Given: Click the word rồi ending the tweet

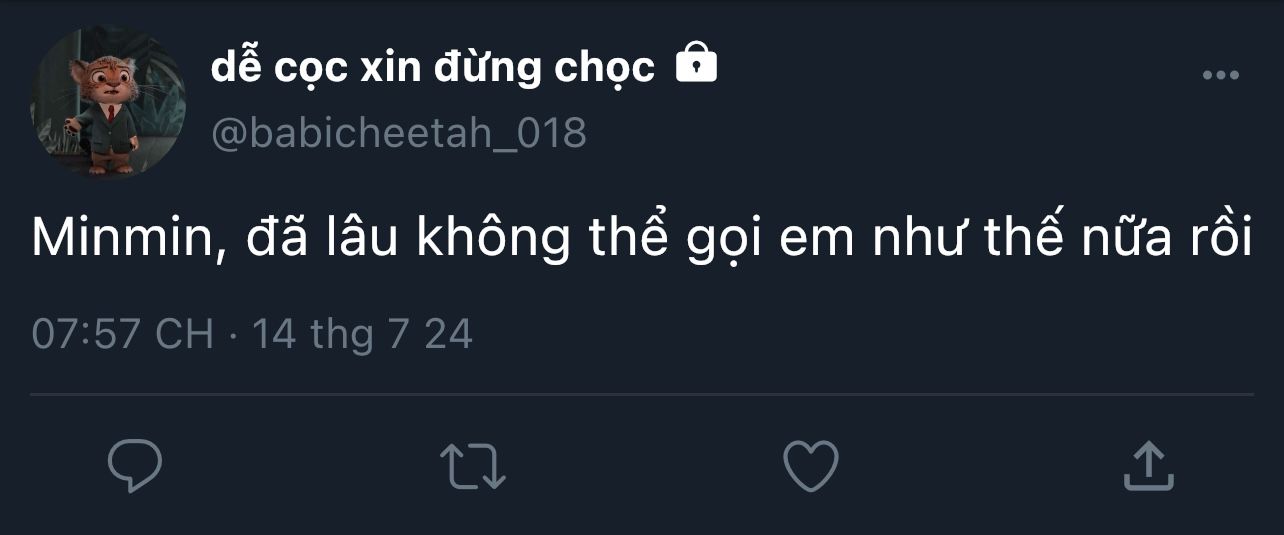Looking at the screenshot, I should click(1221, 239).
